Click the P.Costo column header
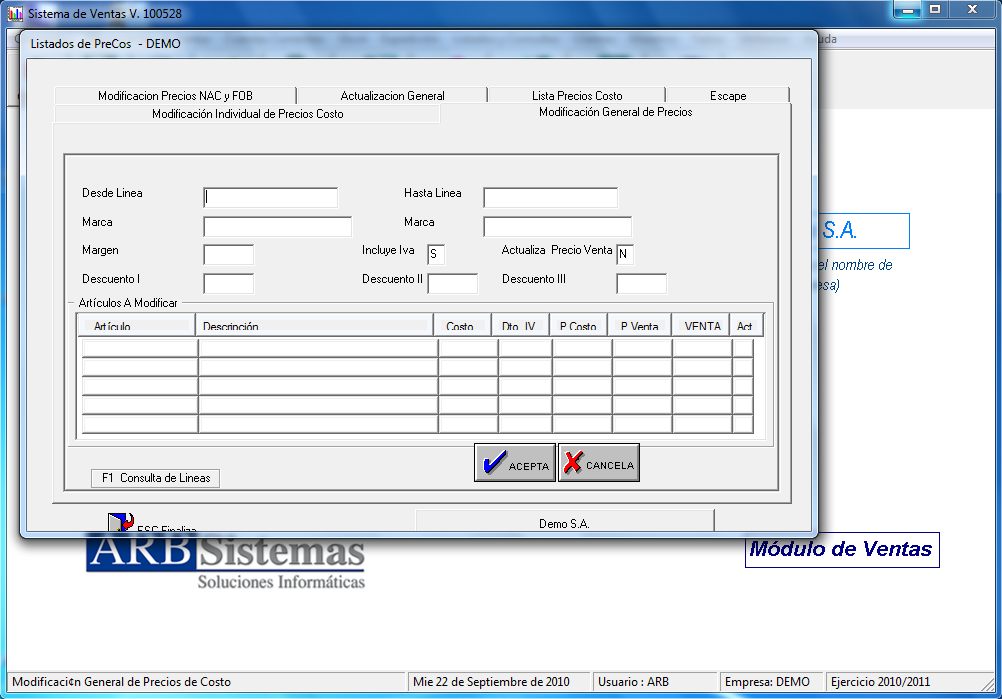Image resolution: width=1002 pixels, height=699 pixels. coord(578,326)
